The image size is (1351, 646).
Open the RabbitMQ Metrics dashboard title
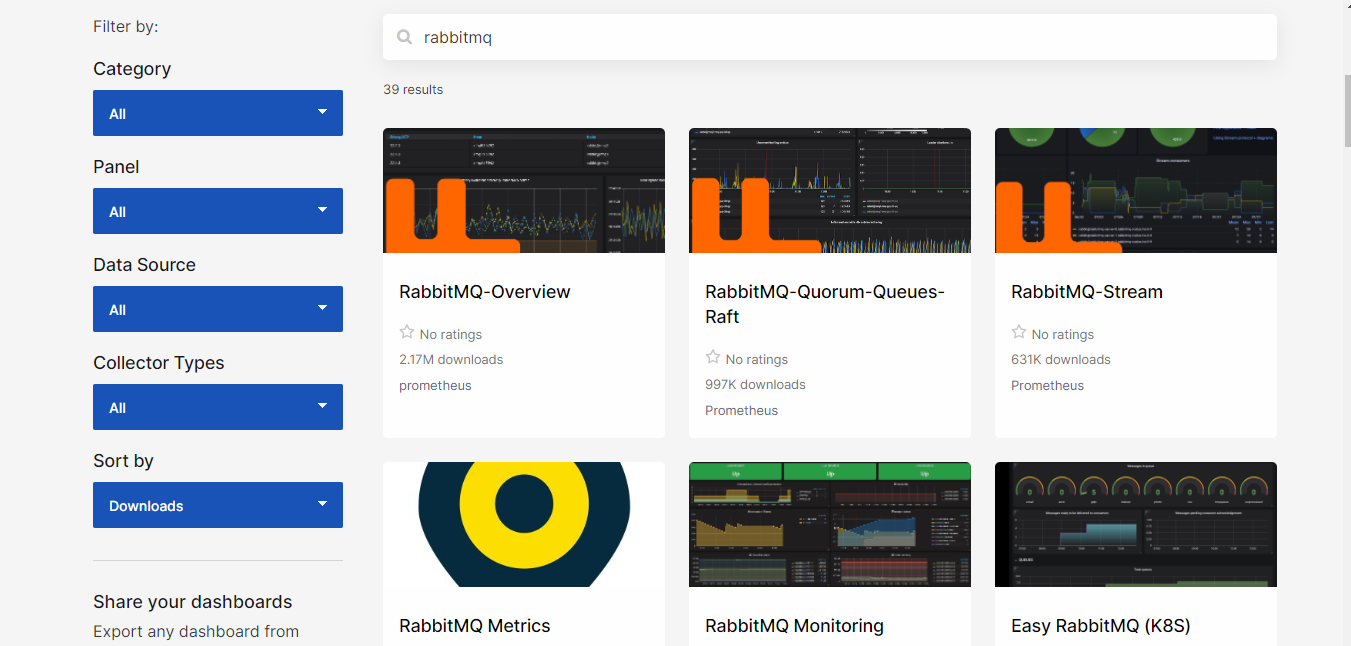[475, 626]
